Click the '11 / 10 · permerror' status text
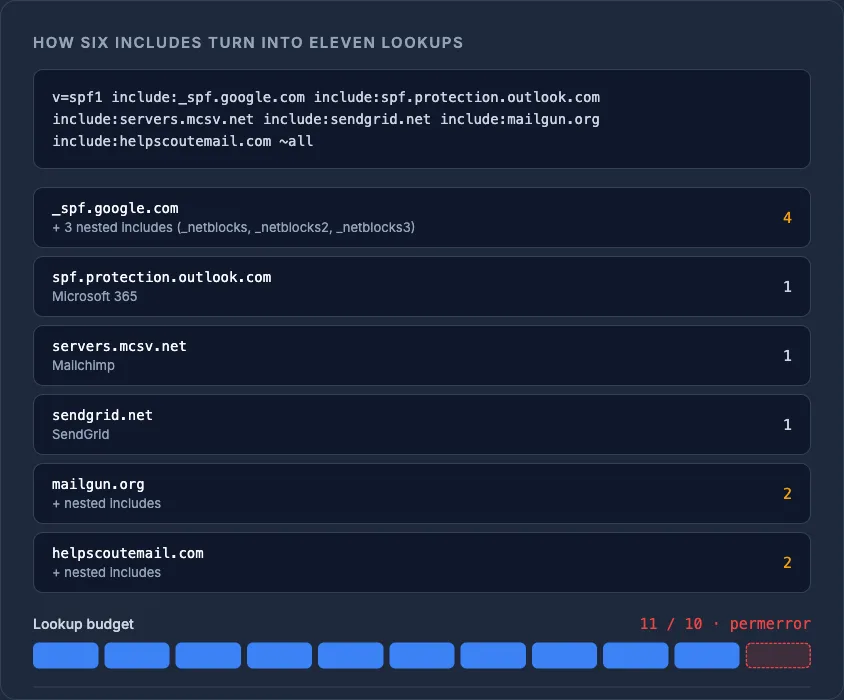 pyautogui.click(x=725, y=624)
